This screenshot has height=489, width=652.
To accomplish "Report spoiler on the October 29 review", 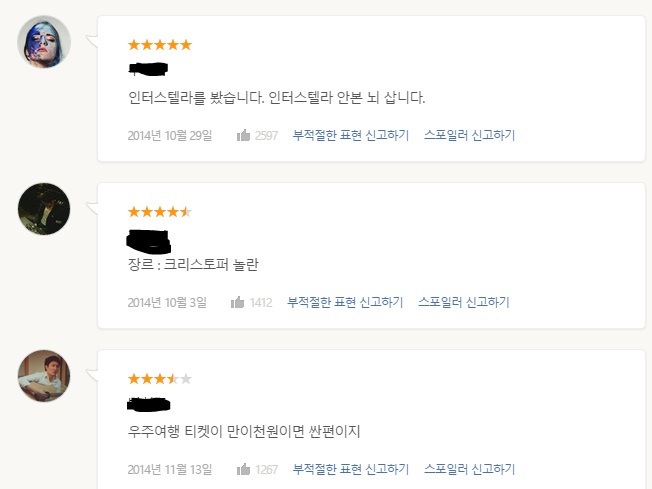I will click(x=469, y=135).
